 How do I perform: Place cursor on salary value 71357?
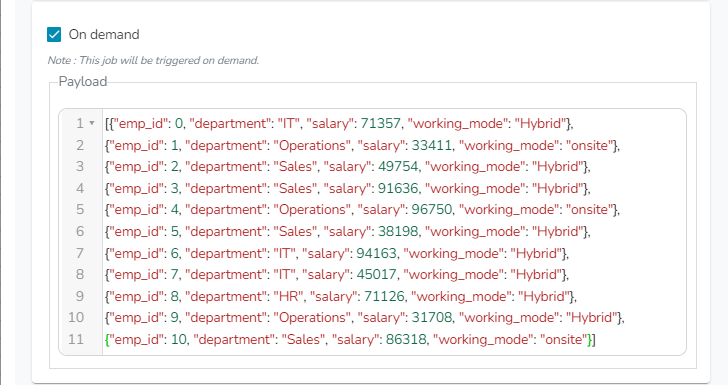[x=380, y=124]
